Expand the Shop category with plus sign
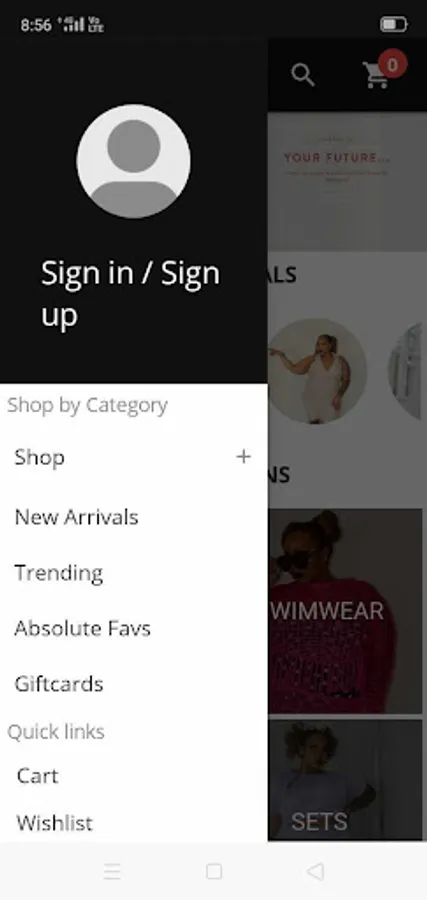 tap(244, 457)
